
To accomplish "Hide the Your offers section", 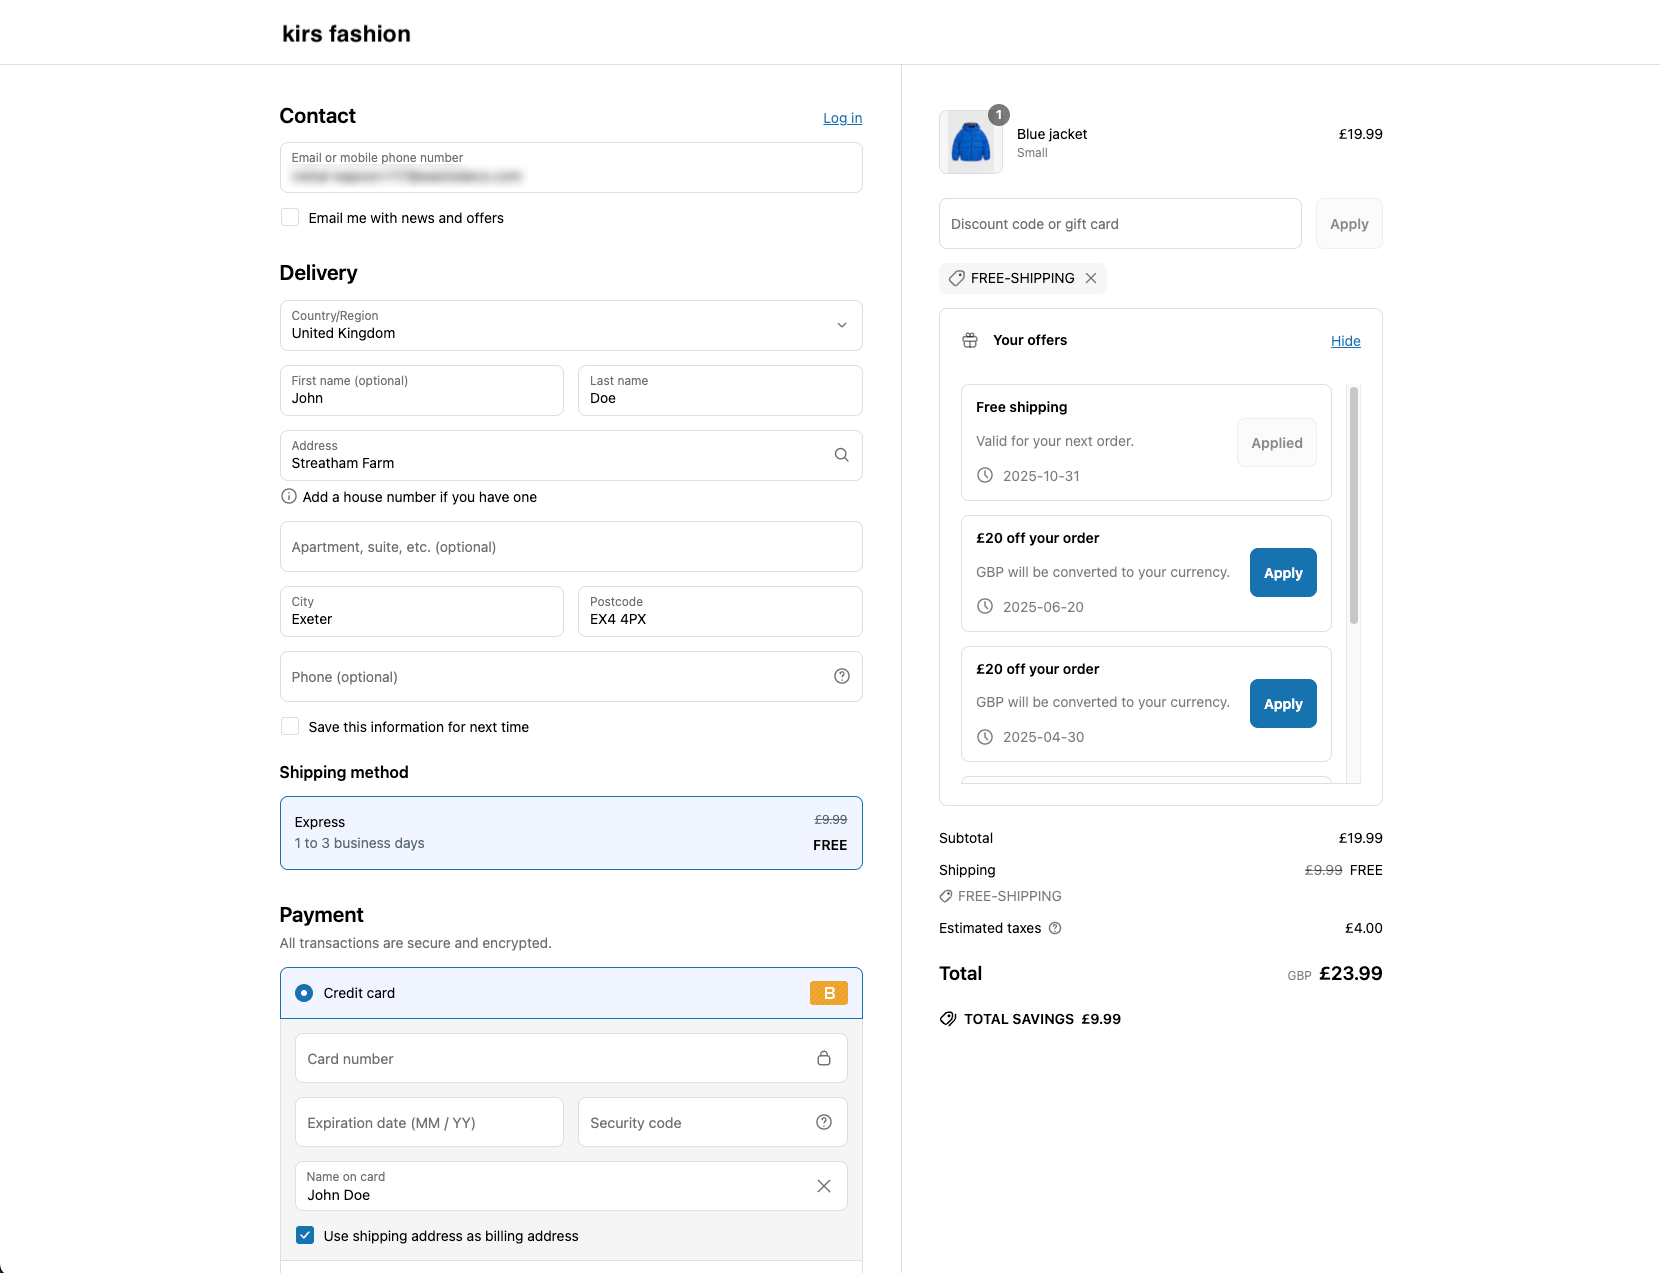I will 1345,341.
